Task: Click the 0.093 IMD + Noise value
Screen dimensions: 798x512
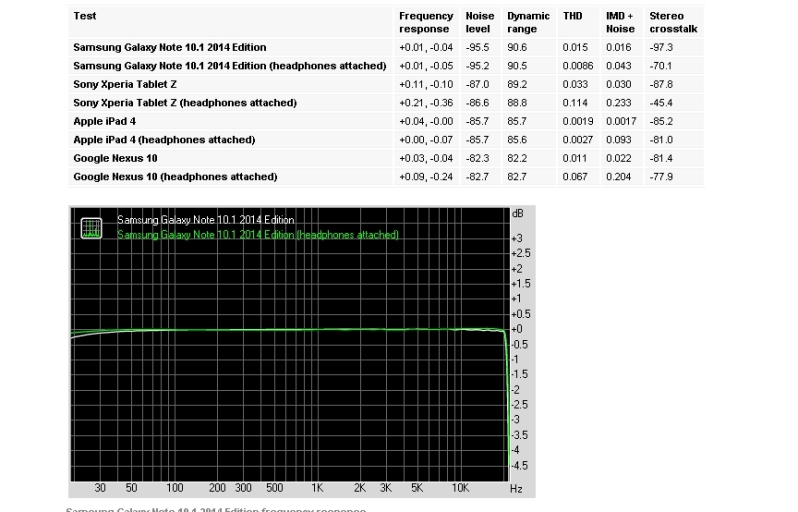Action: (x=618, y=140)
